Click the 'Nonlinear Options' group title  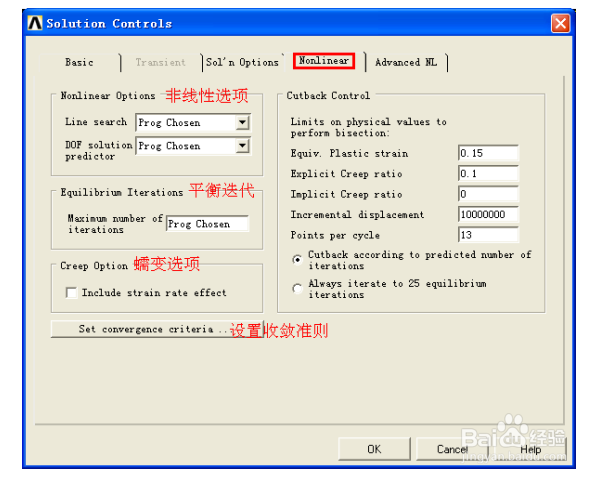point(108,96)
